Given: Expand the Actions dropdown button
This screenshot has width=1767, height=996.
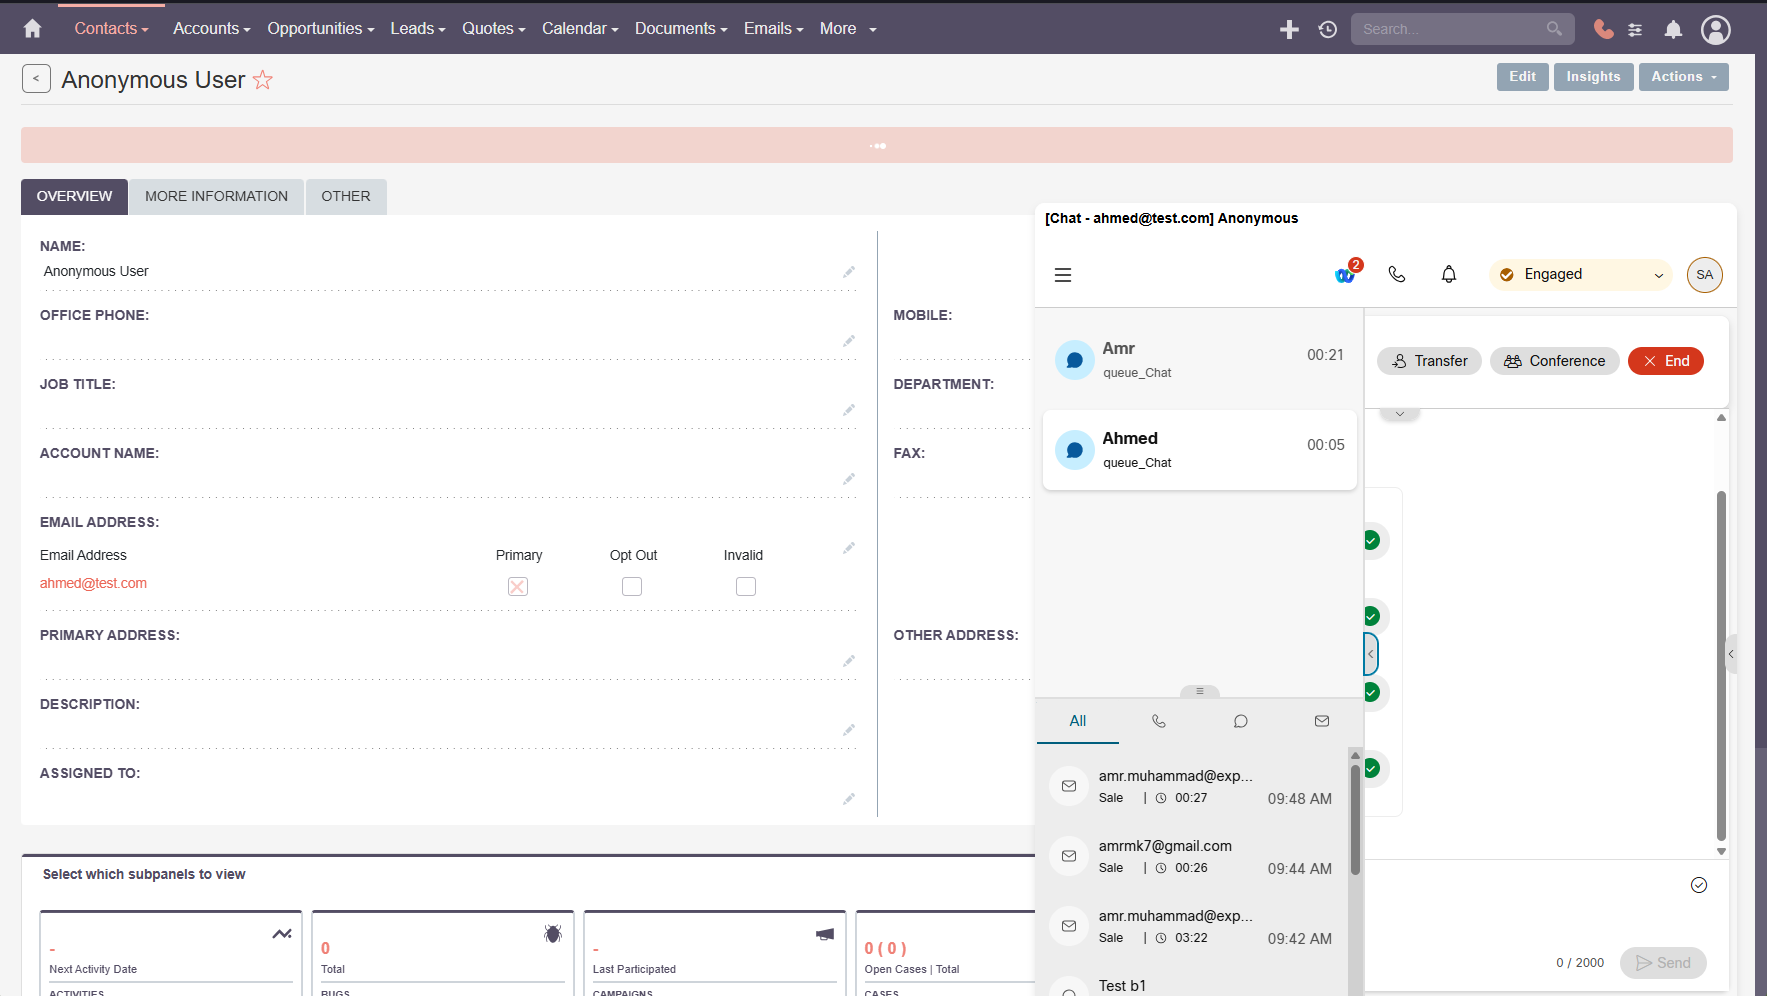Looking at the screenshot, I should click(1683, 77).
